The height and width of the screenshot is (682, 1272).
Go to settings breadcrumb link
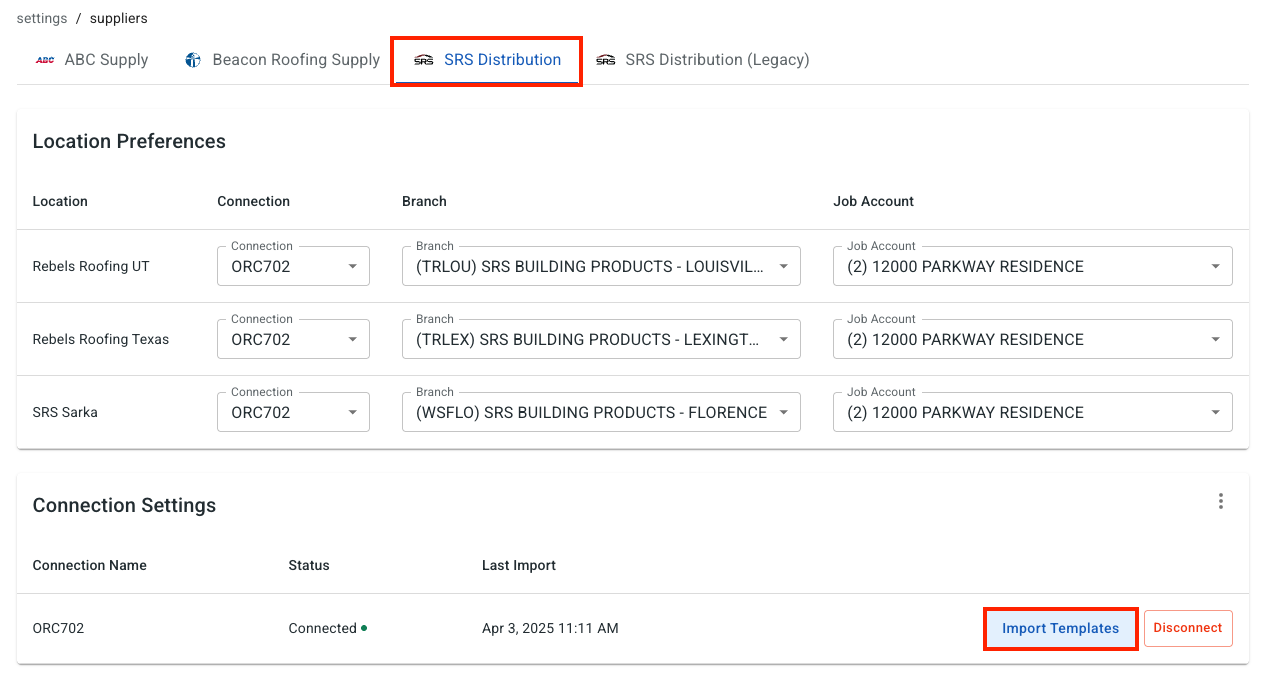pyautogui.click(x=42, y=18)
